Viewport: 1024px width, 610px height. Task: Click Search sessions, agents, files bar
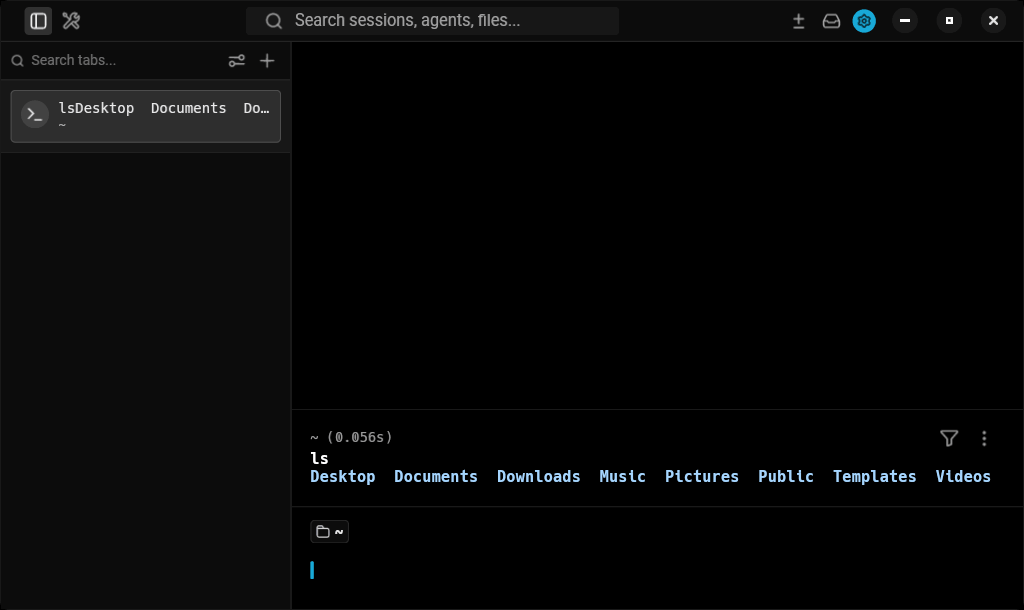coord(432,21)
